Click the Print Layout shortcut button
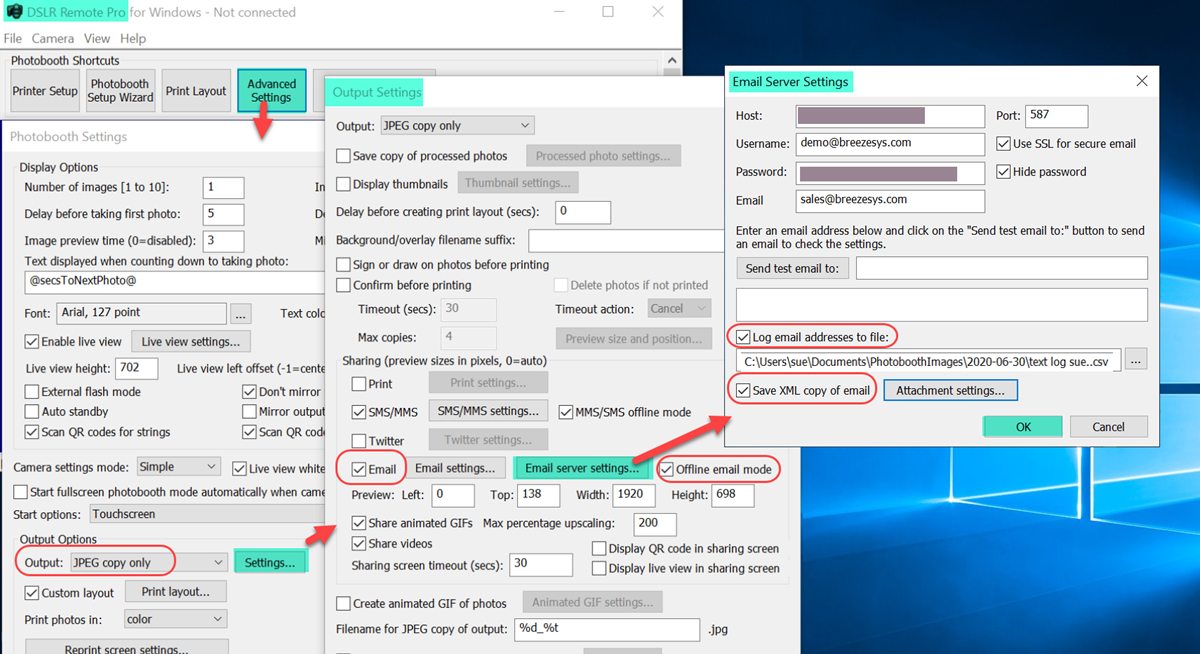The image size is (1200, 654). pos(196,91)
